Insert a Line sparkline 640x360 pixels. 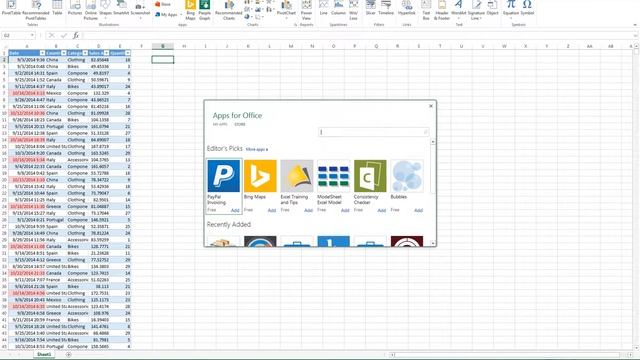(x=323, y=8)
